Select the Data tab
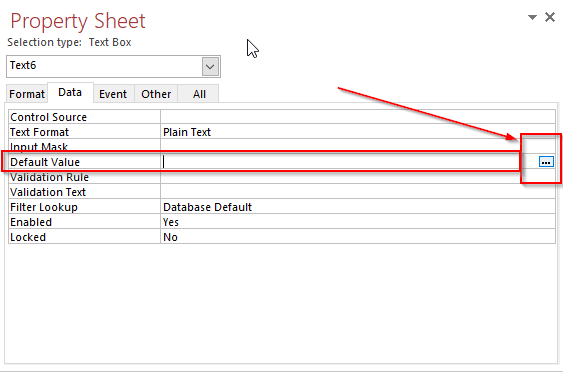 coord(70,93)
